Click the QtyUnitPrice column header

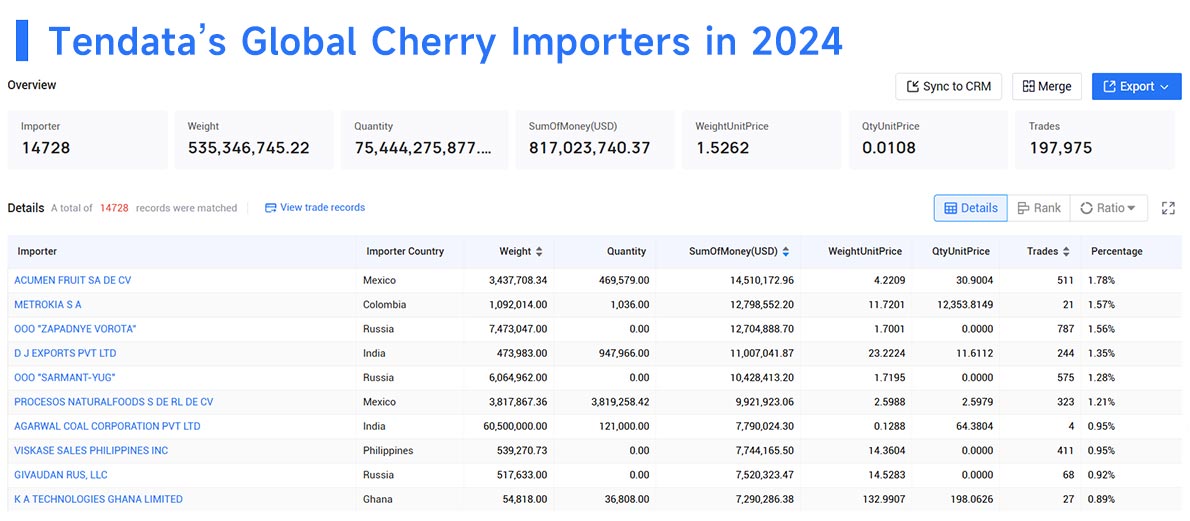point(961,251)
